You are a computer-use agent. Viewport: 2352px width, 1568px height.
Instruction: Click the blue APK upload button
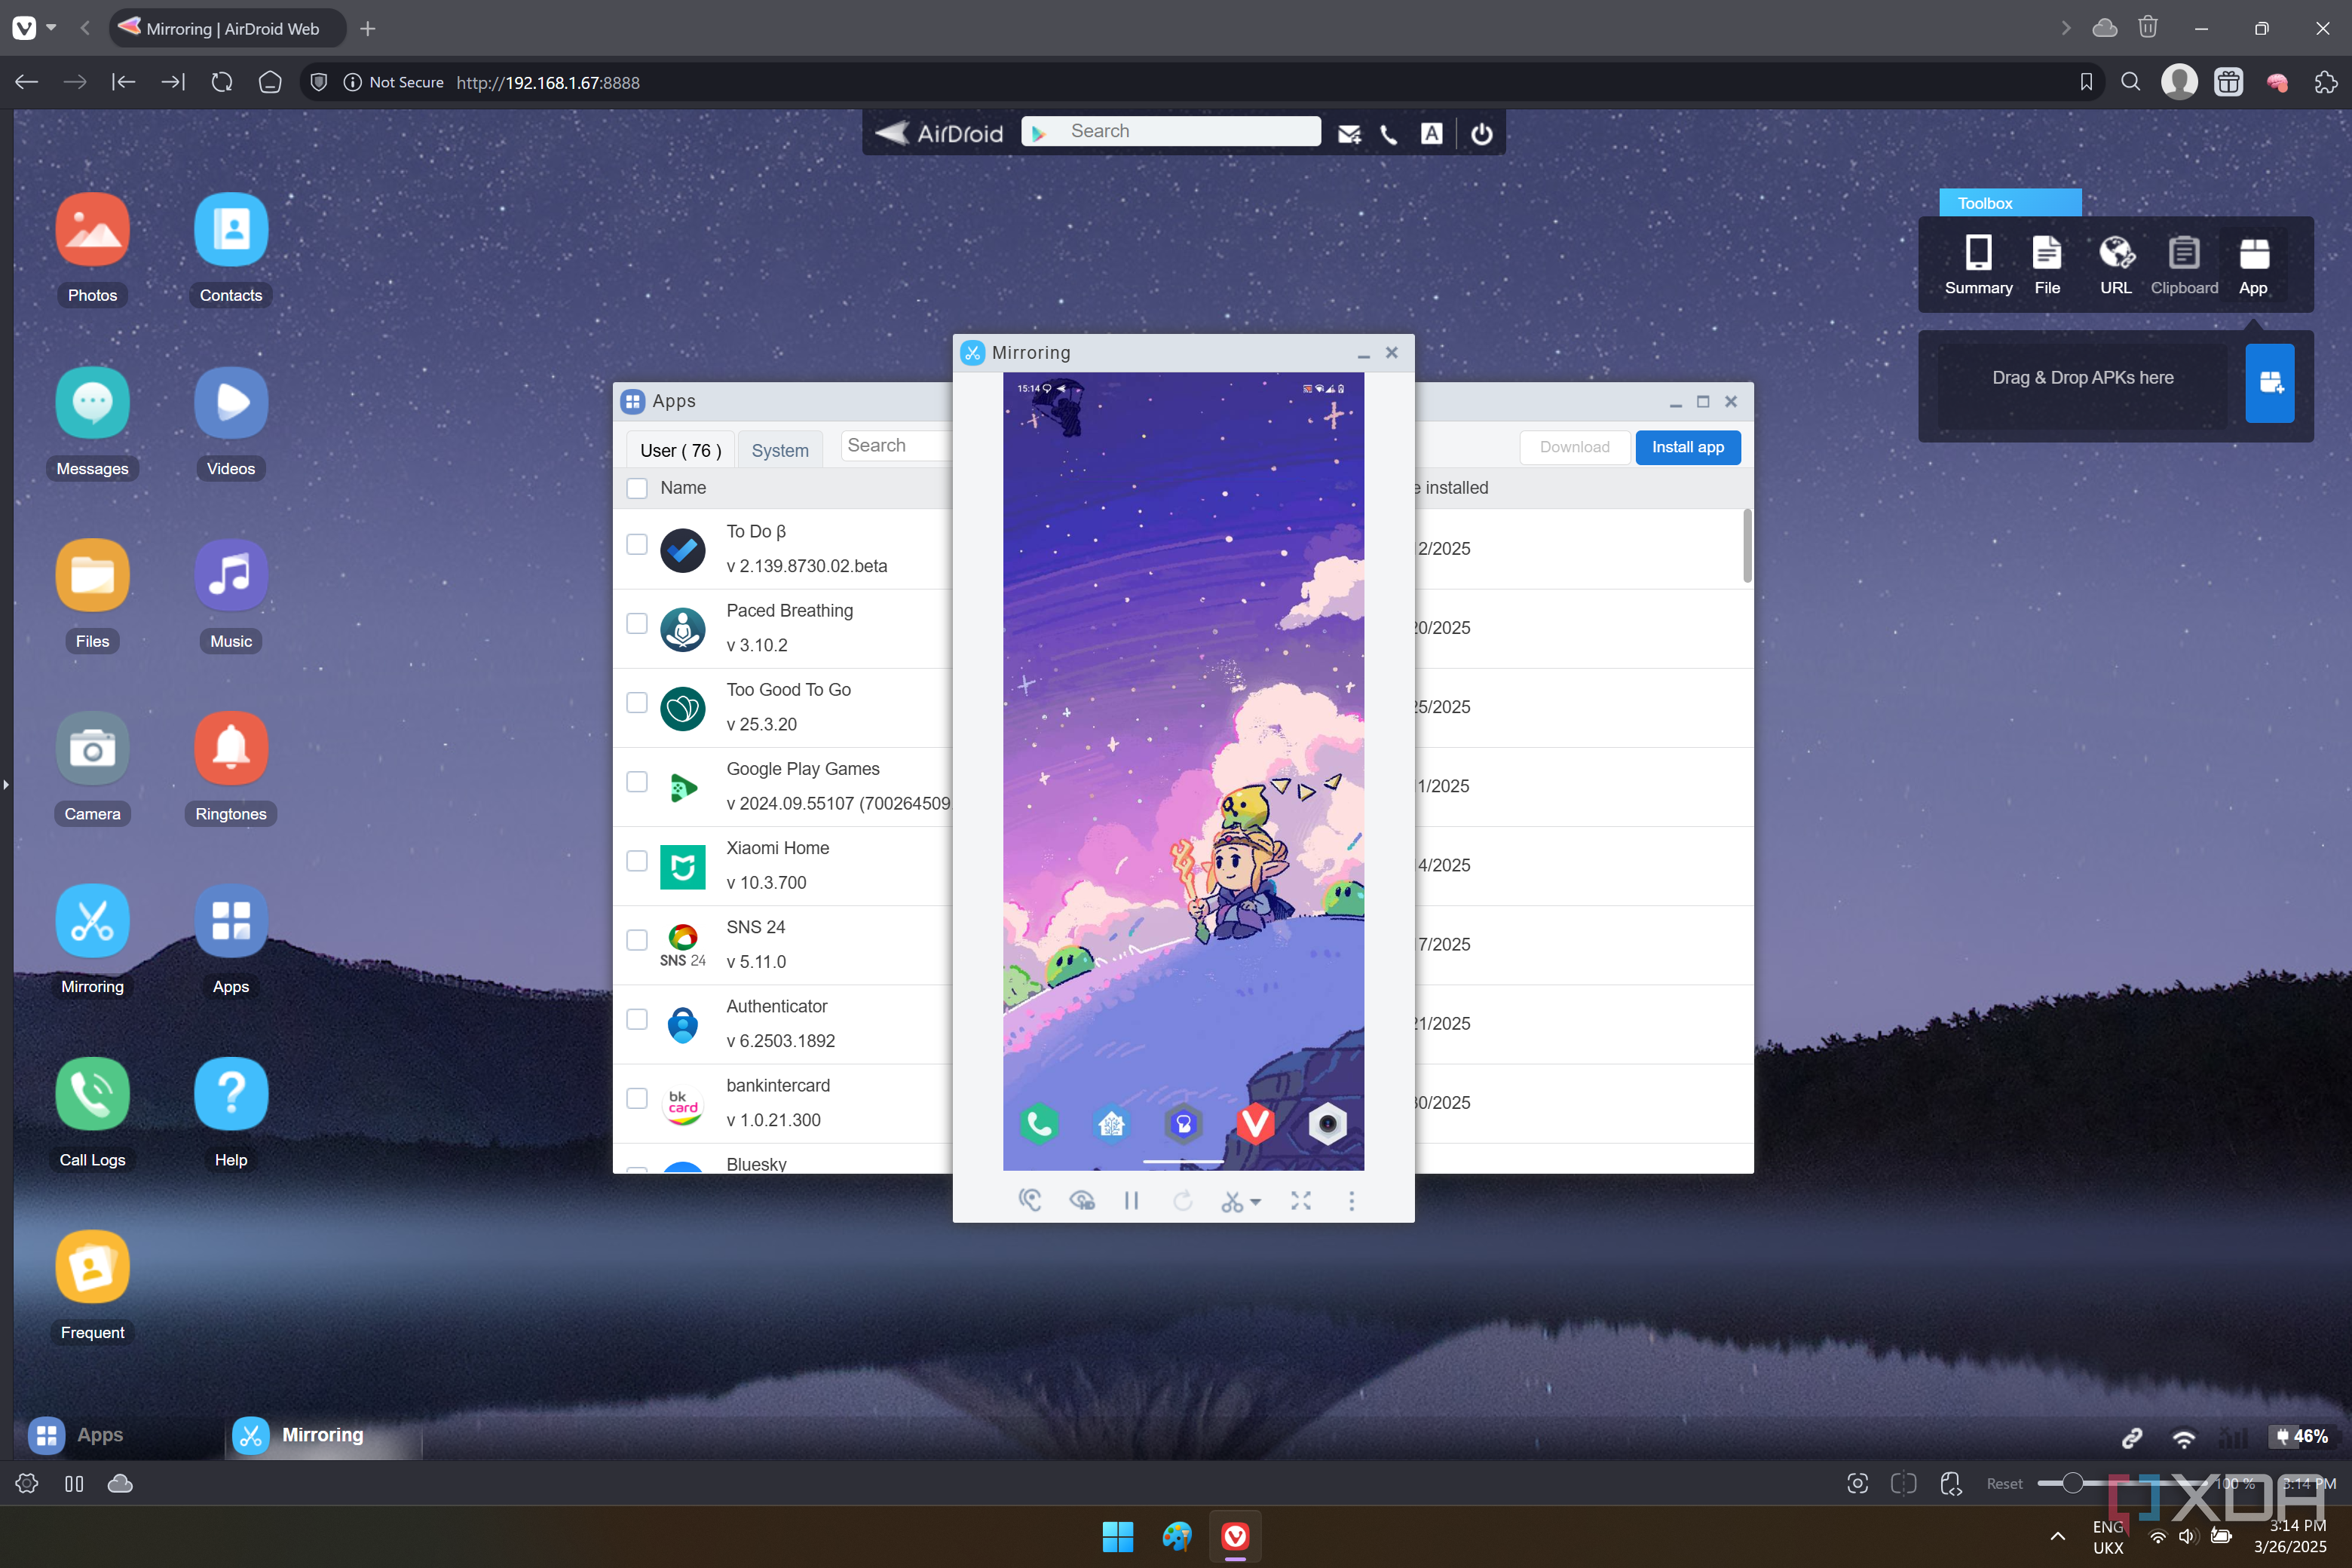2270,383
